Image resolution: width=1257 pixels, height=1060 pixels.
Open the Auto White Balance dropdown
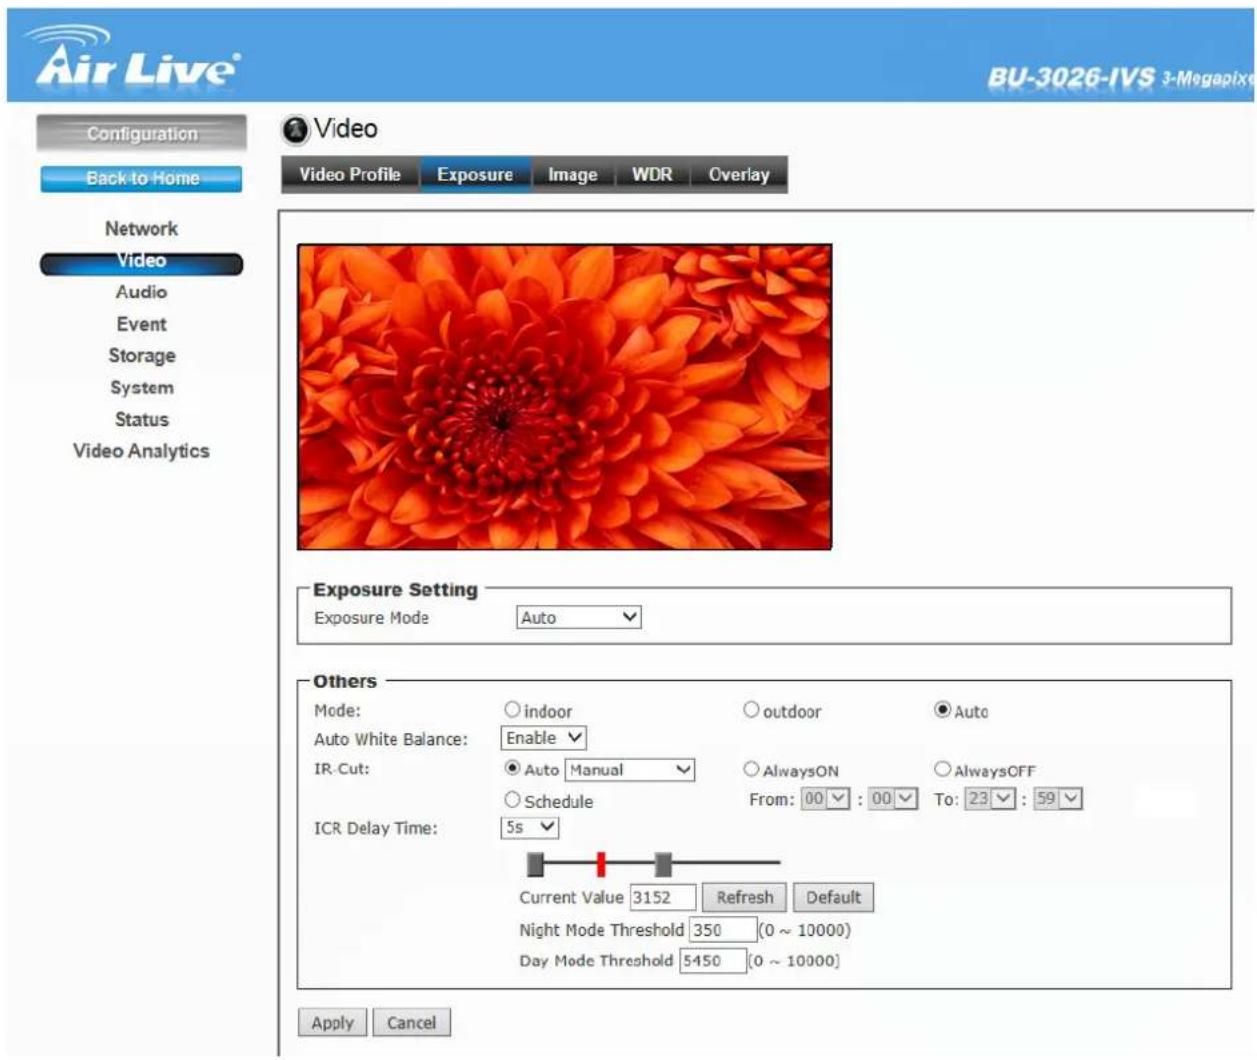(544, 738)
